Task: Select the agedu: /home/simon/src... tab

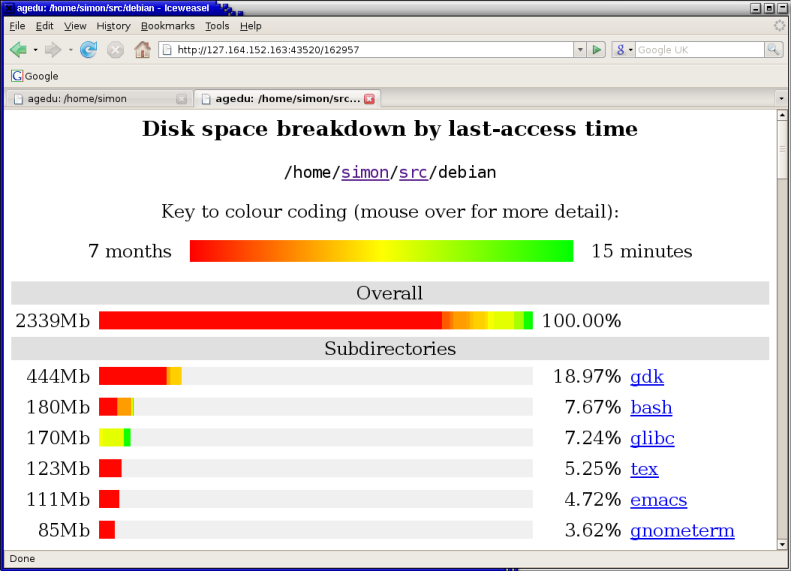Action: coord(288,98)
